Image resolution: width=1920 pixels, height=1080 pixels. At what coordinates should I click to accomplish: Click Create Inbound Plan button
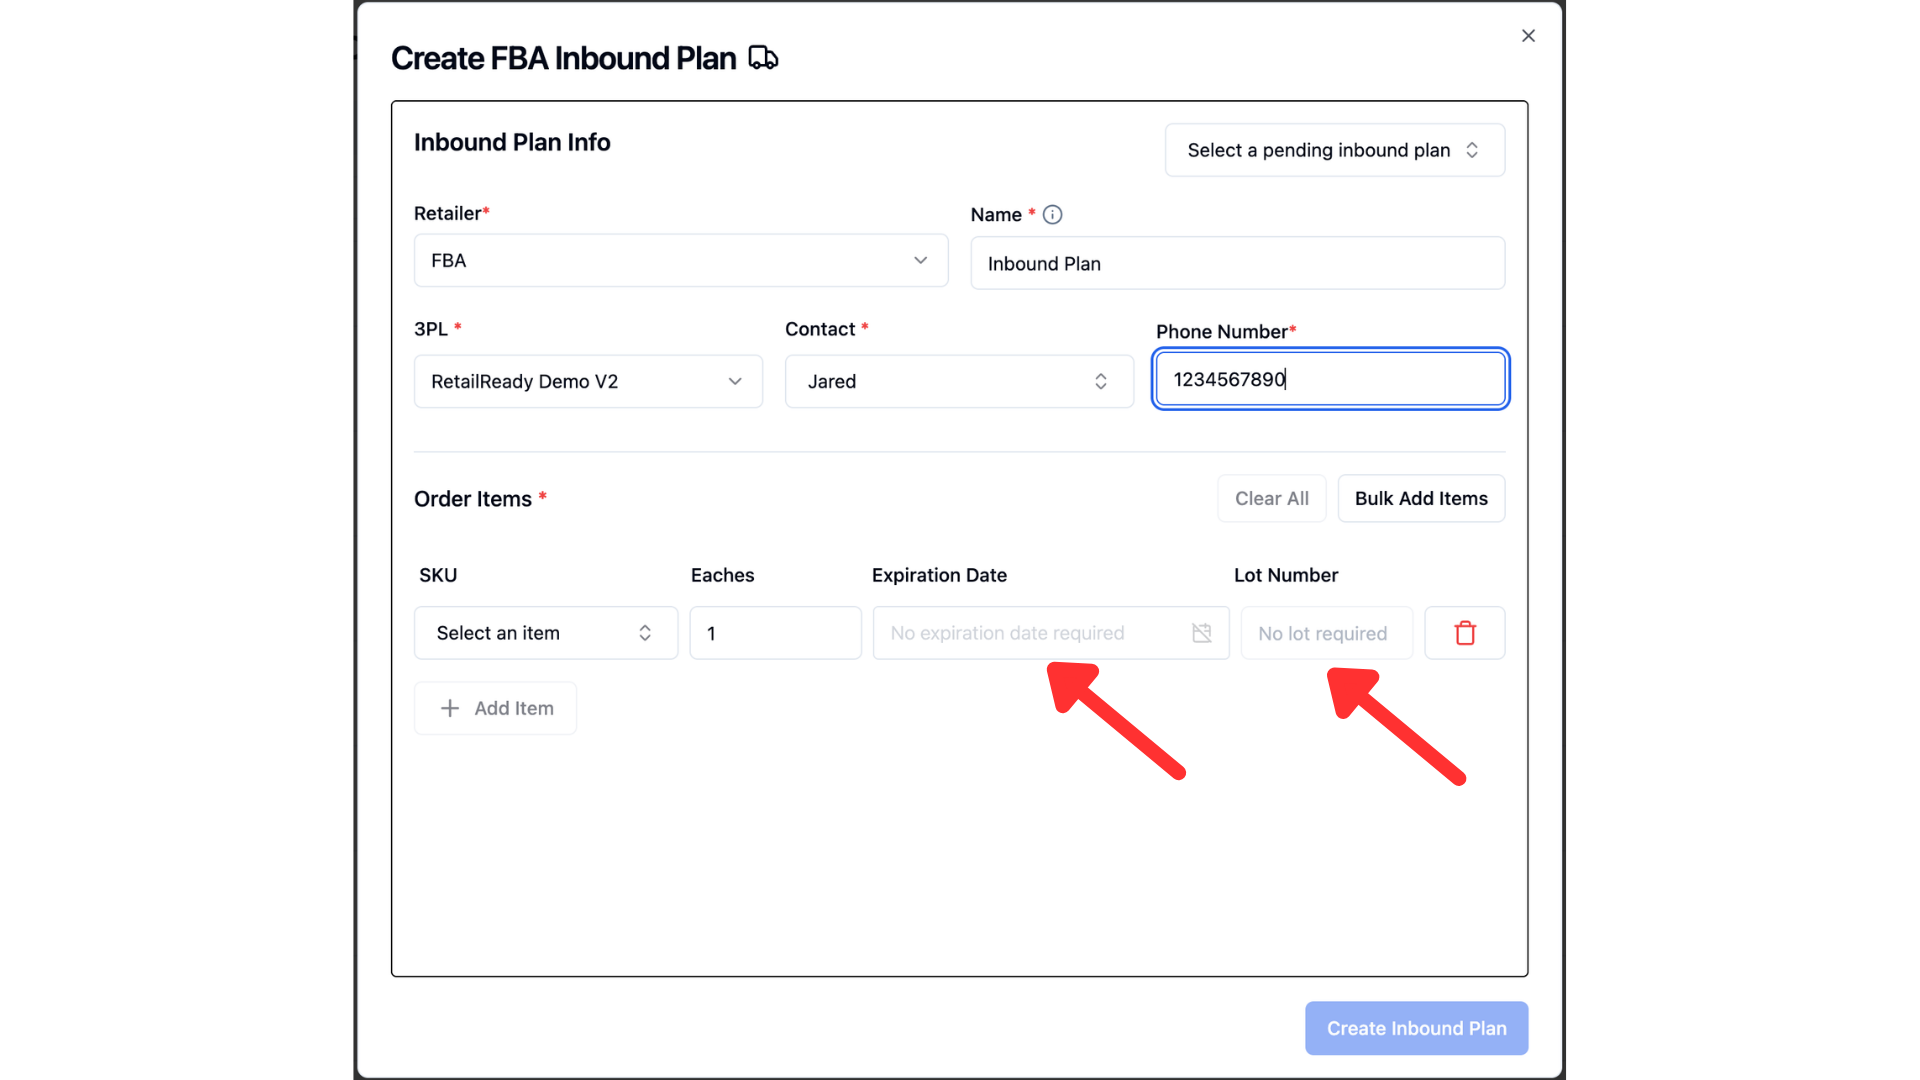click(1416, 1028)
